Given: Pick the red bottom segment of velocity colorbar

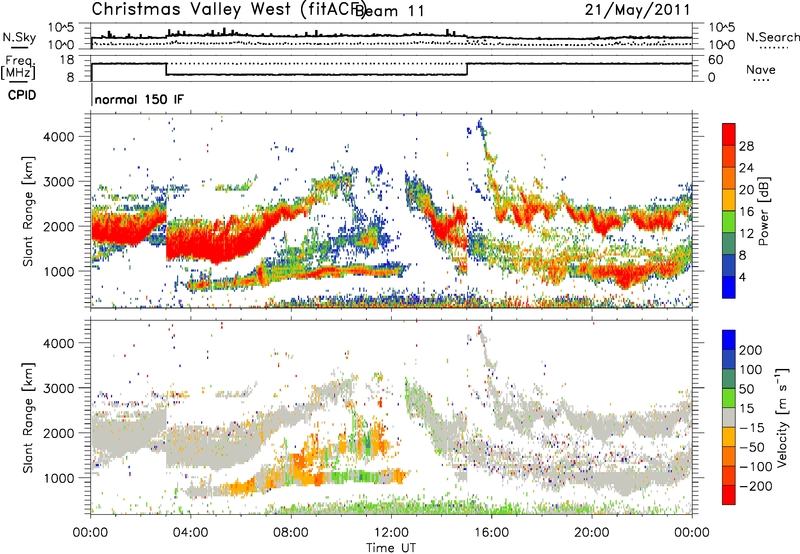Looking at the screenshot, I should (729, 495).
